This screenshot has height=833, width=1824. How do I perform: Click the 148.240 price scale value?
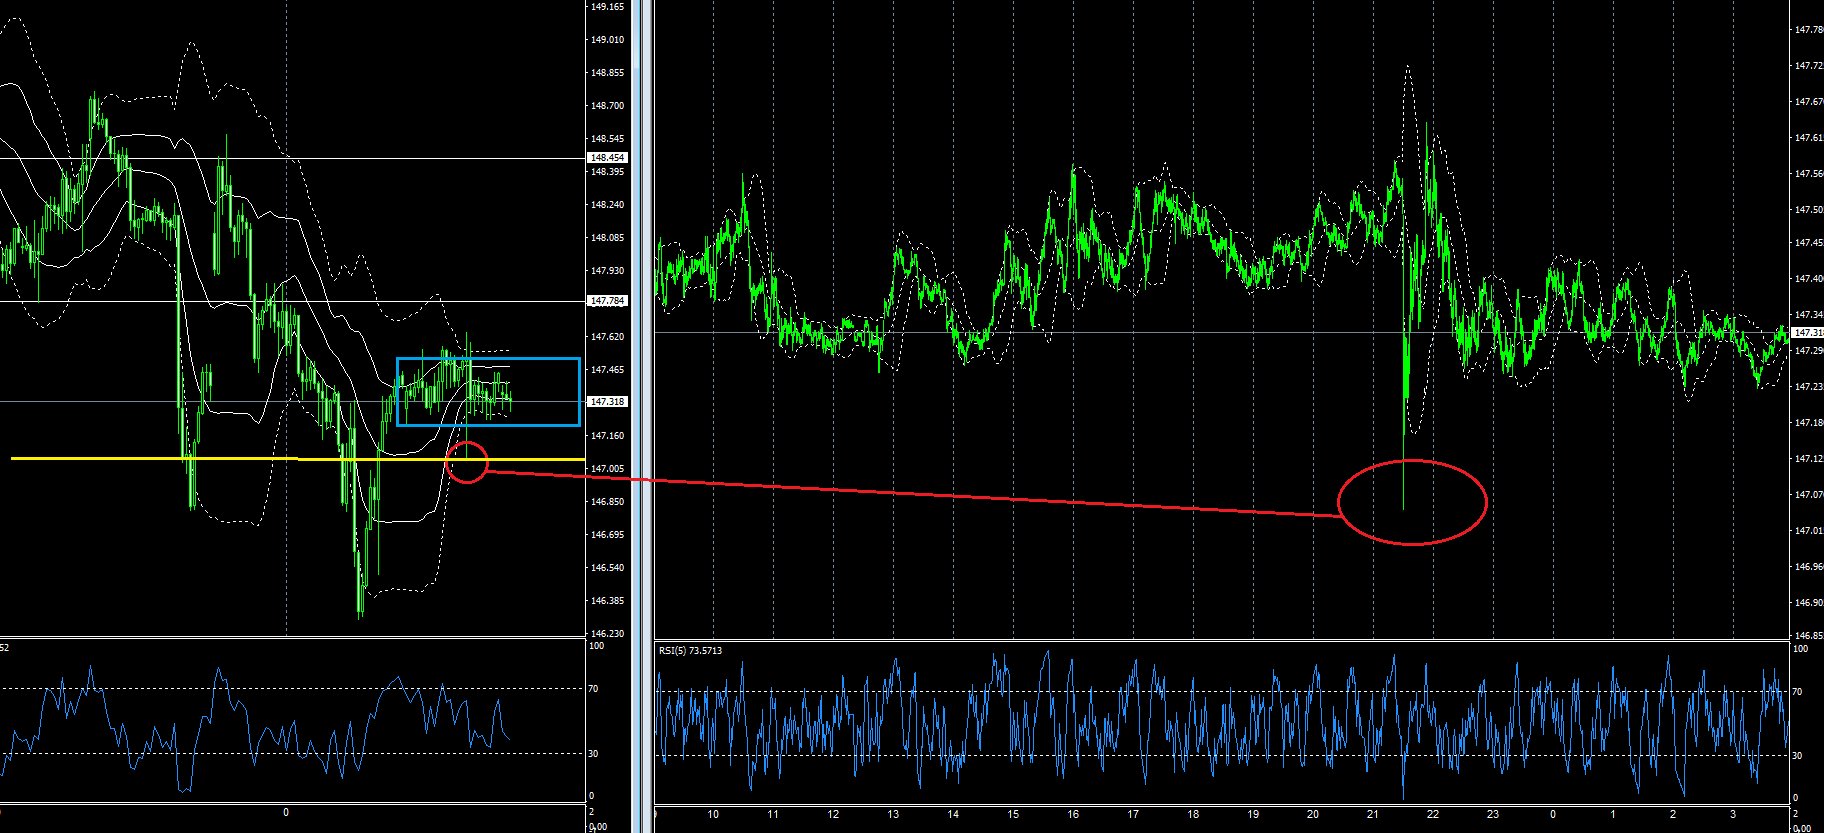pyautogui.click(x=607, y=205)
